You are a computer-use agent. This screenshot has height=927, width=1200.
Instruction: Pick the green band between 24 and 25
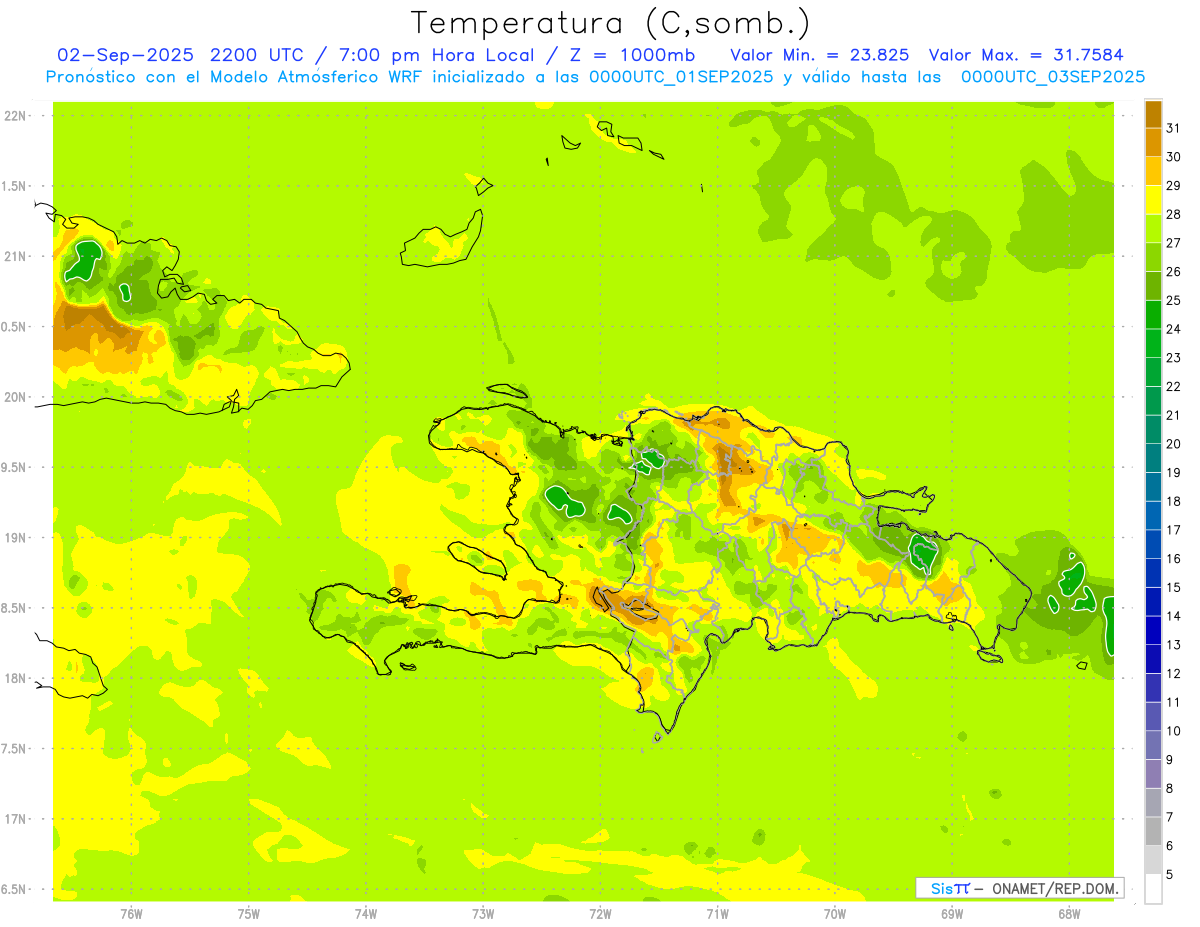click(1153, 314)
